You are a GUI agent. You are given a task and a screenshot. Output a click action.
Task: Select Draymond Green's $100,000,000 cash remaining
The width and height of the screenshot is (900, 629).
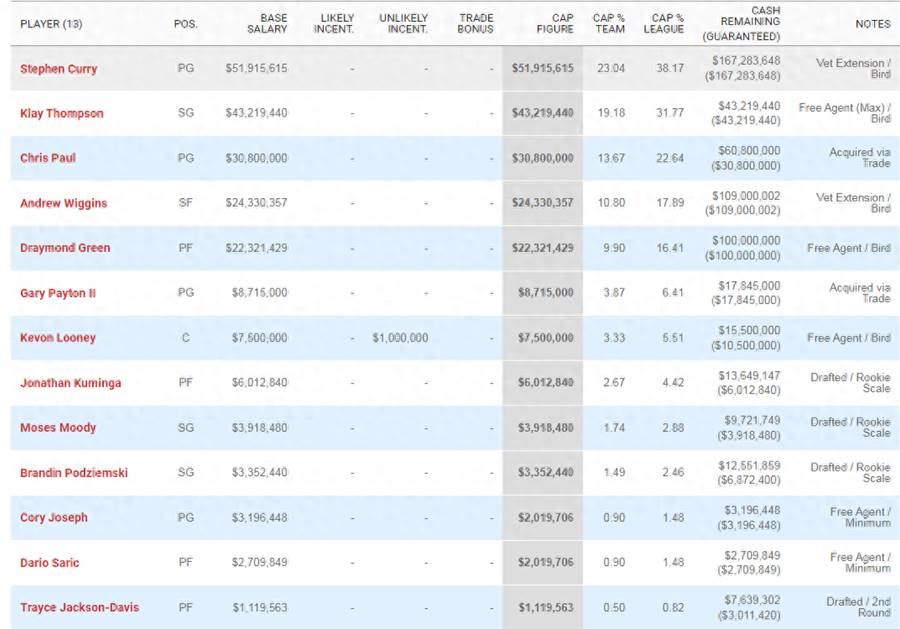coord(746,240)
